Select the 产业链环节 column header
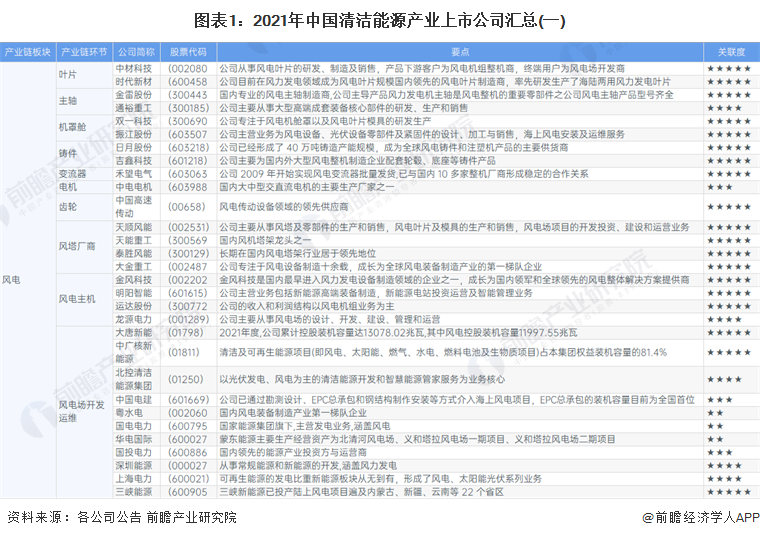Viewport: 760px width, 538px height. coord(84,52)
